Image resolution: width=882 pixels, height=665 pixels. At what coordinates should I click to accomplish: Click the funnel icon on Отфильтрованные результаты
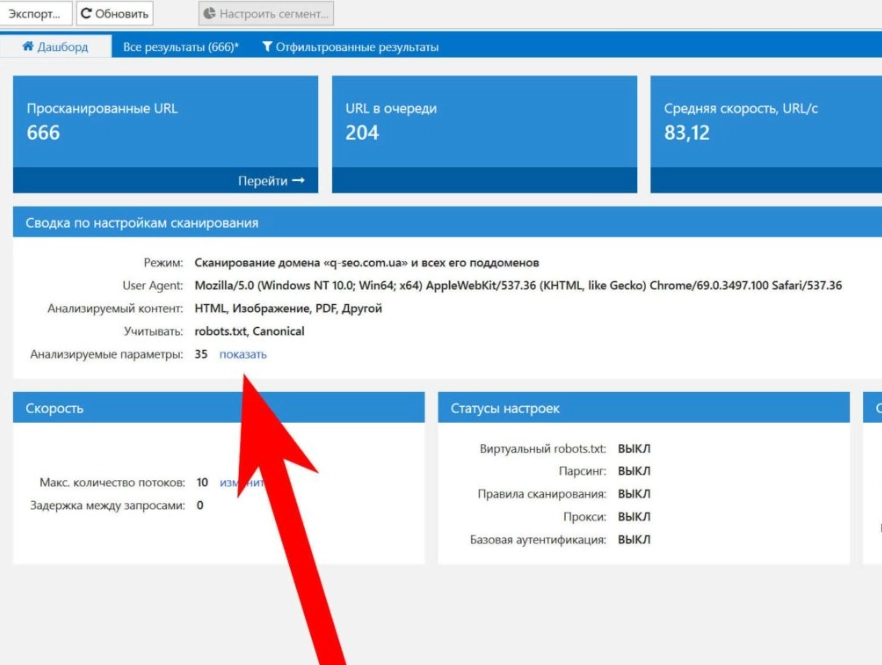point(267,47)
